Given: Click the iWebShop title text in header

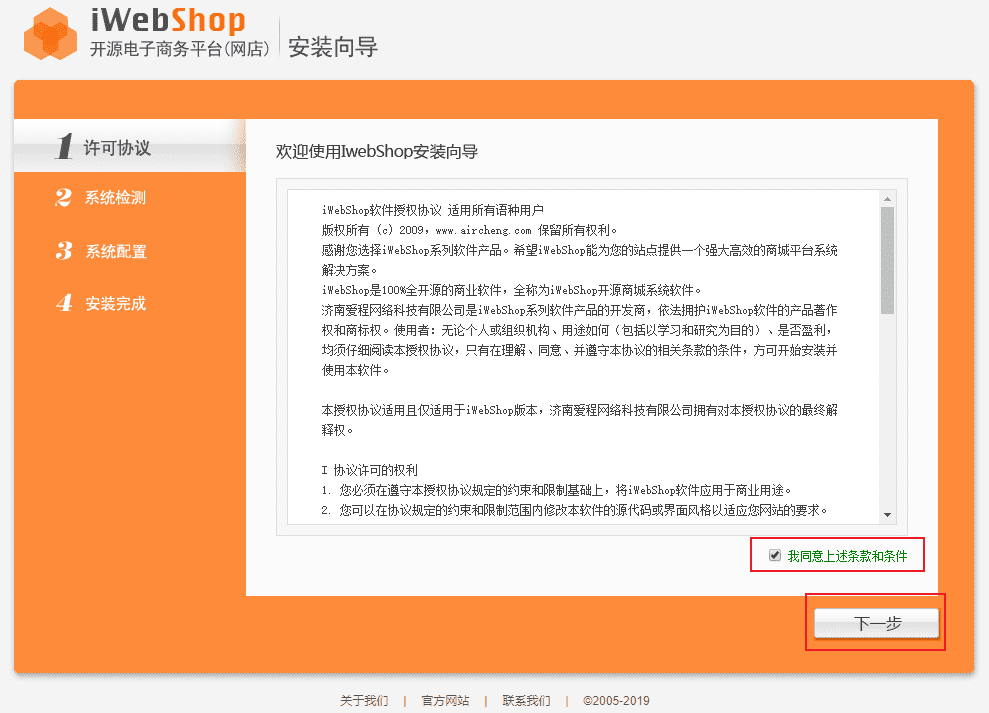Looking at the screenshot, I should pos(168,20).
